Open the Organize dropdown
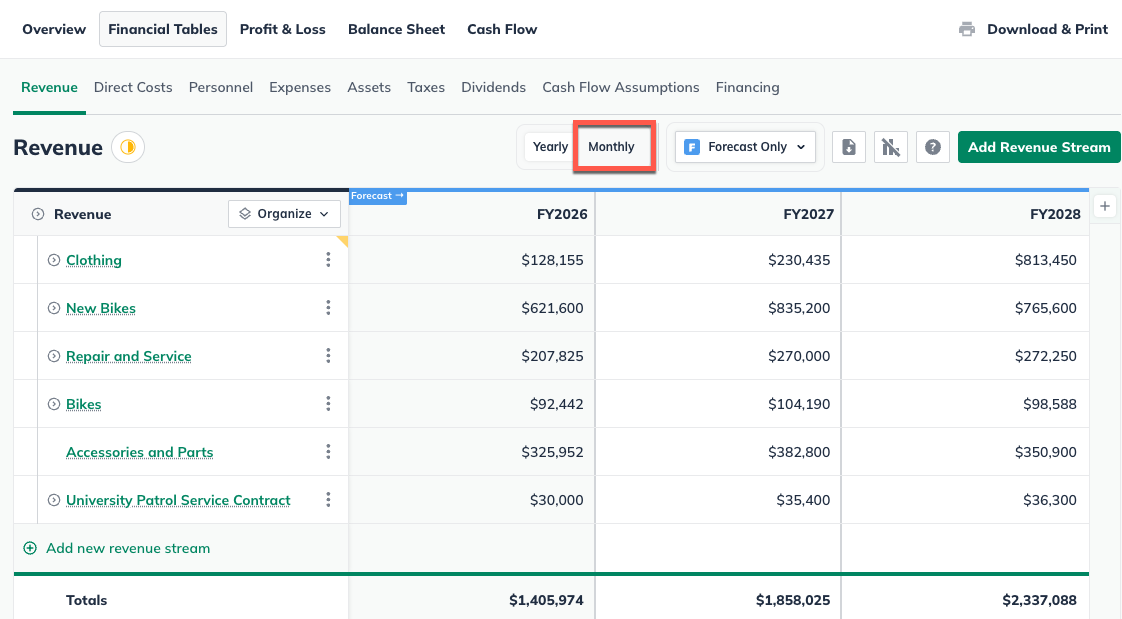 [284, 214]
